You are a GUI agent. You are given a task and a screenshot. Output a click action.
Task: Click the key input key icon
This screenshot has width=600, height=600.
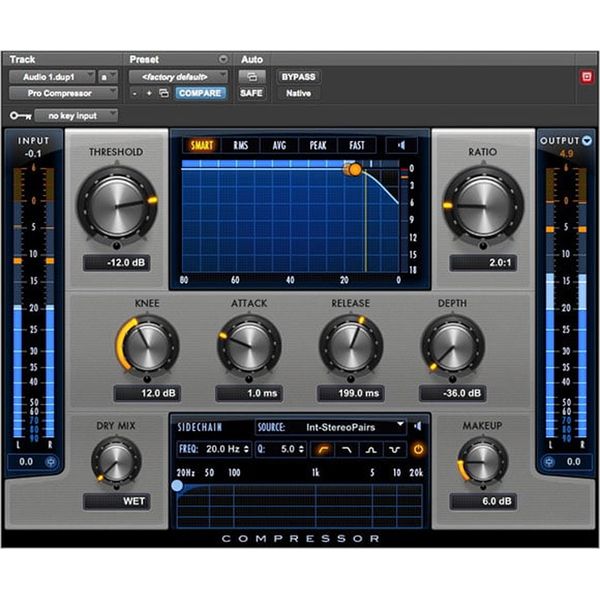click(x=20, y=115)
